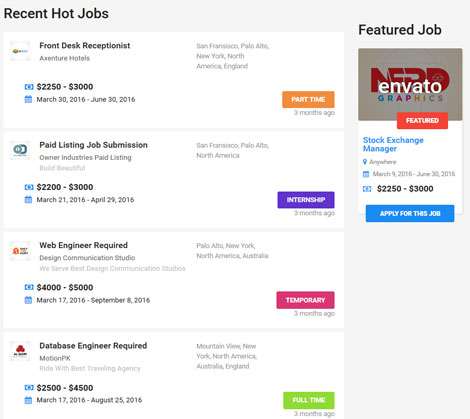Open the Paid Listing Job Submission listing

coord(93,145)
